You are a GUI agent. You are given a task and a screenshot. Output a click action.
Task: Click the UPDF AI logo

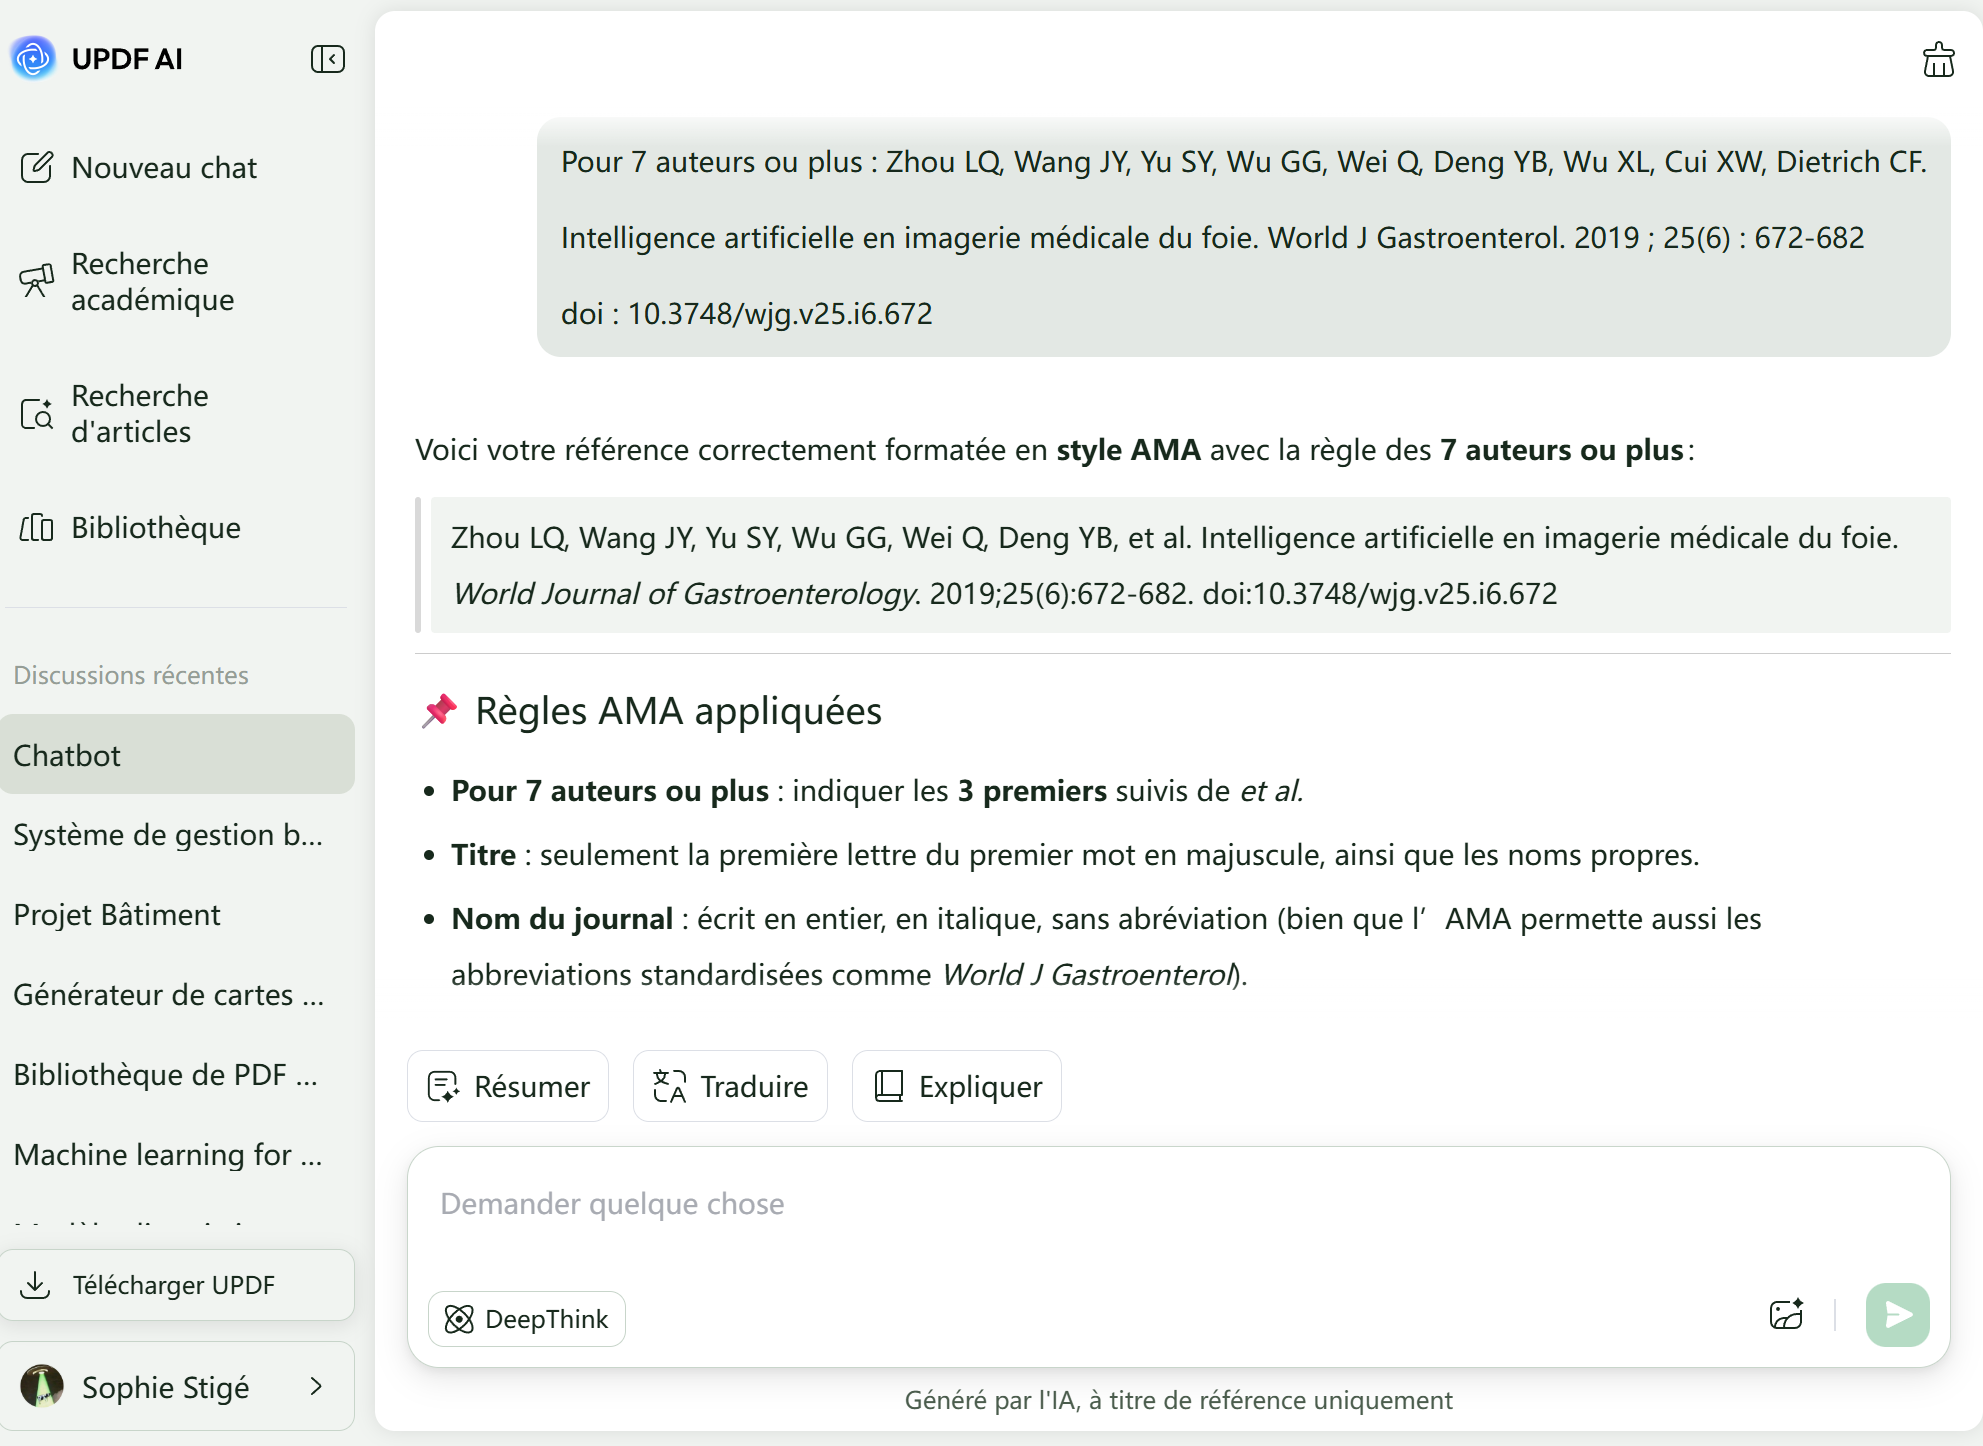tap(34, 58)
